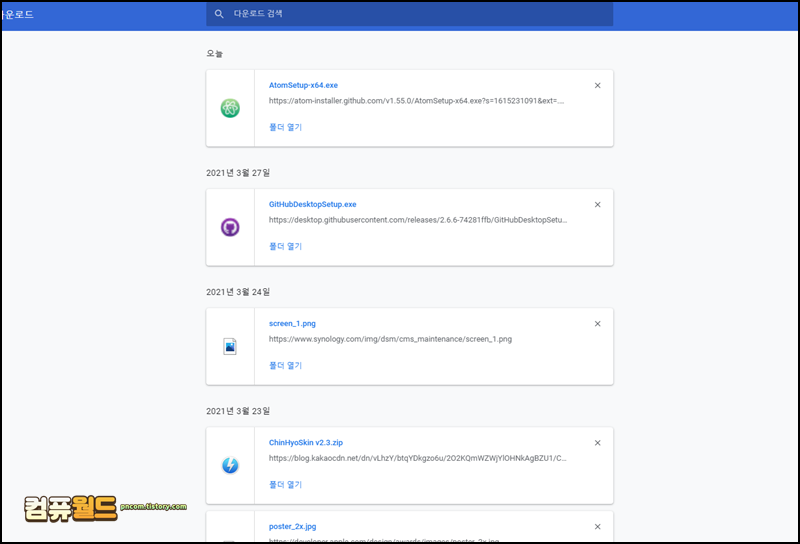The width and height of the screenshot is (800, 544).
Task: Click the screen_1.png image file icon
Action: point(230,347)
